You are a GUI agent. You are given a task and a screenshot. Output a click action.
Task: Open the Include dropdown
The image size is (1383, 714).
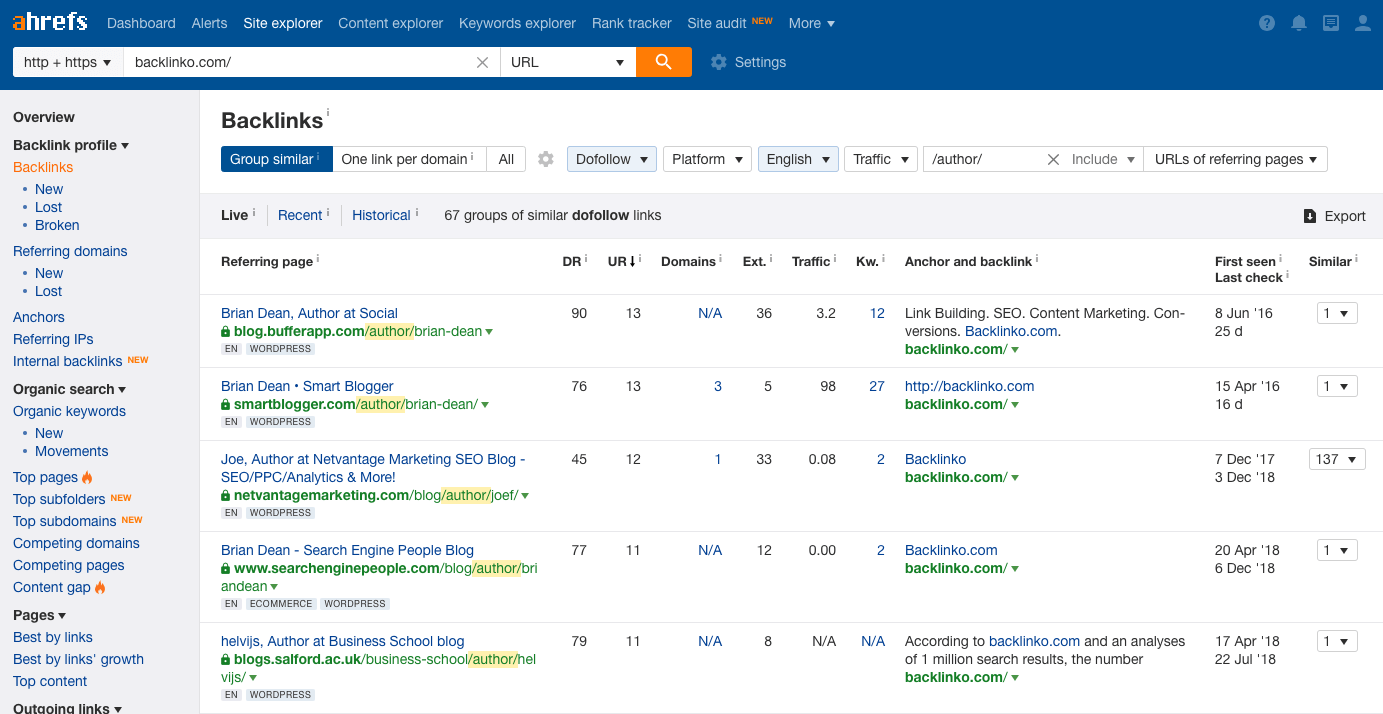1104,159
